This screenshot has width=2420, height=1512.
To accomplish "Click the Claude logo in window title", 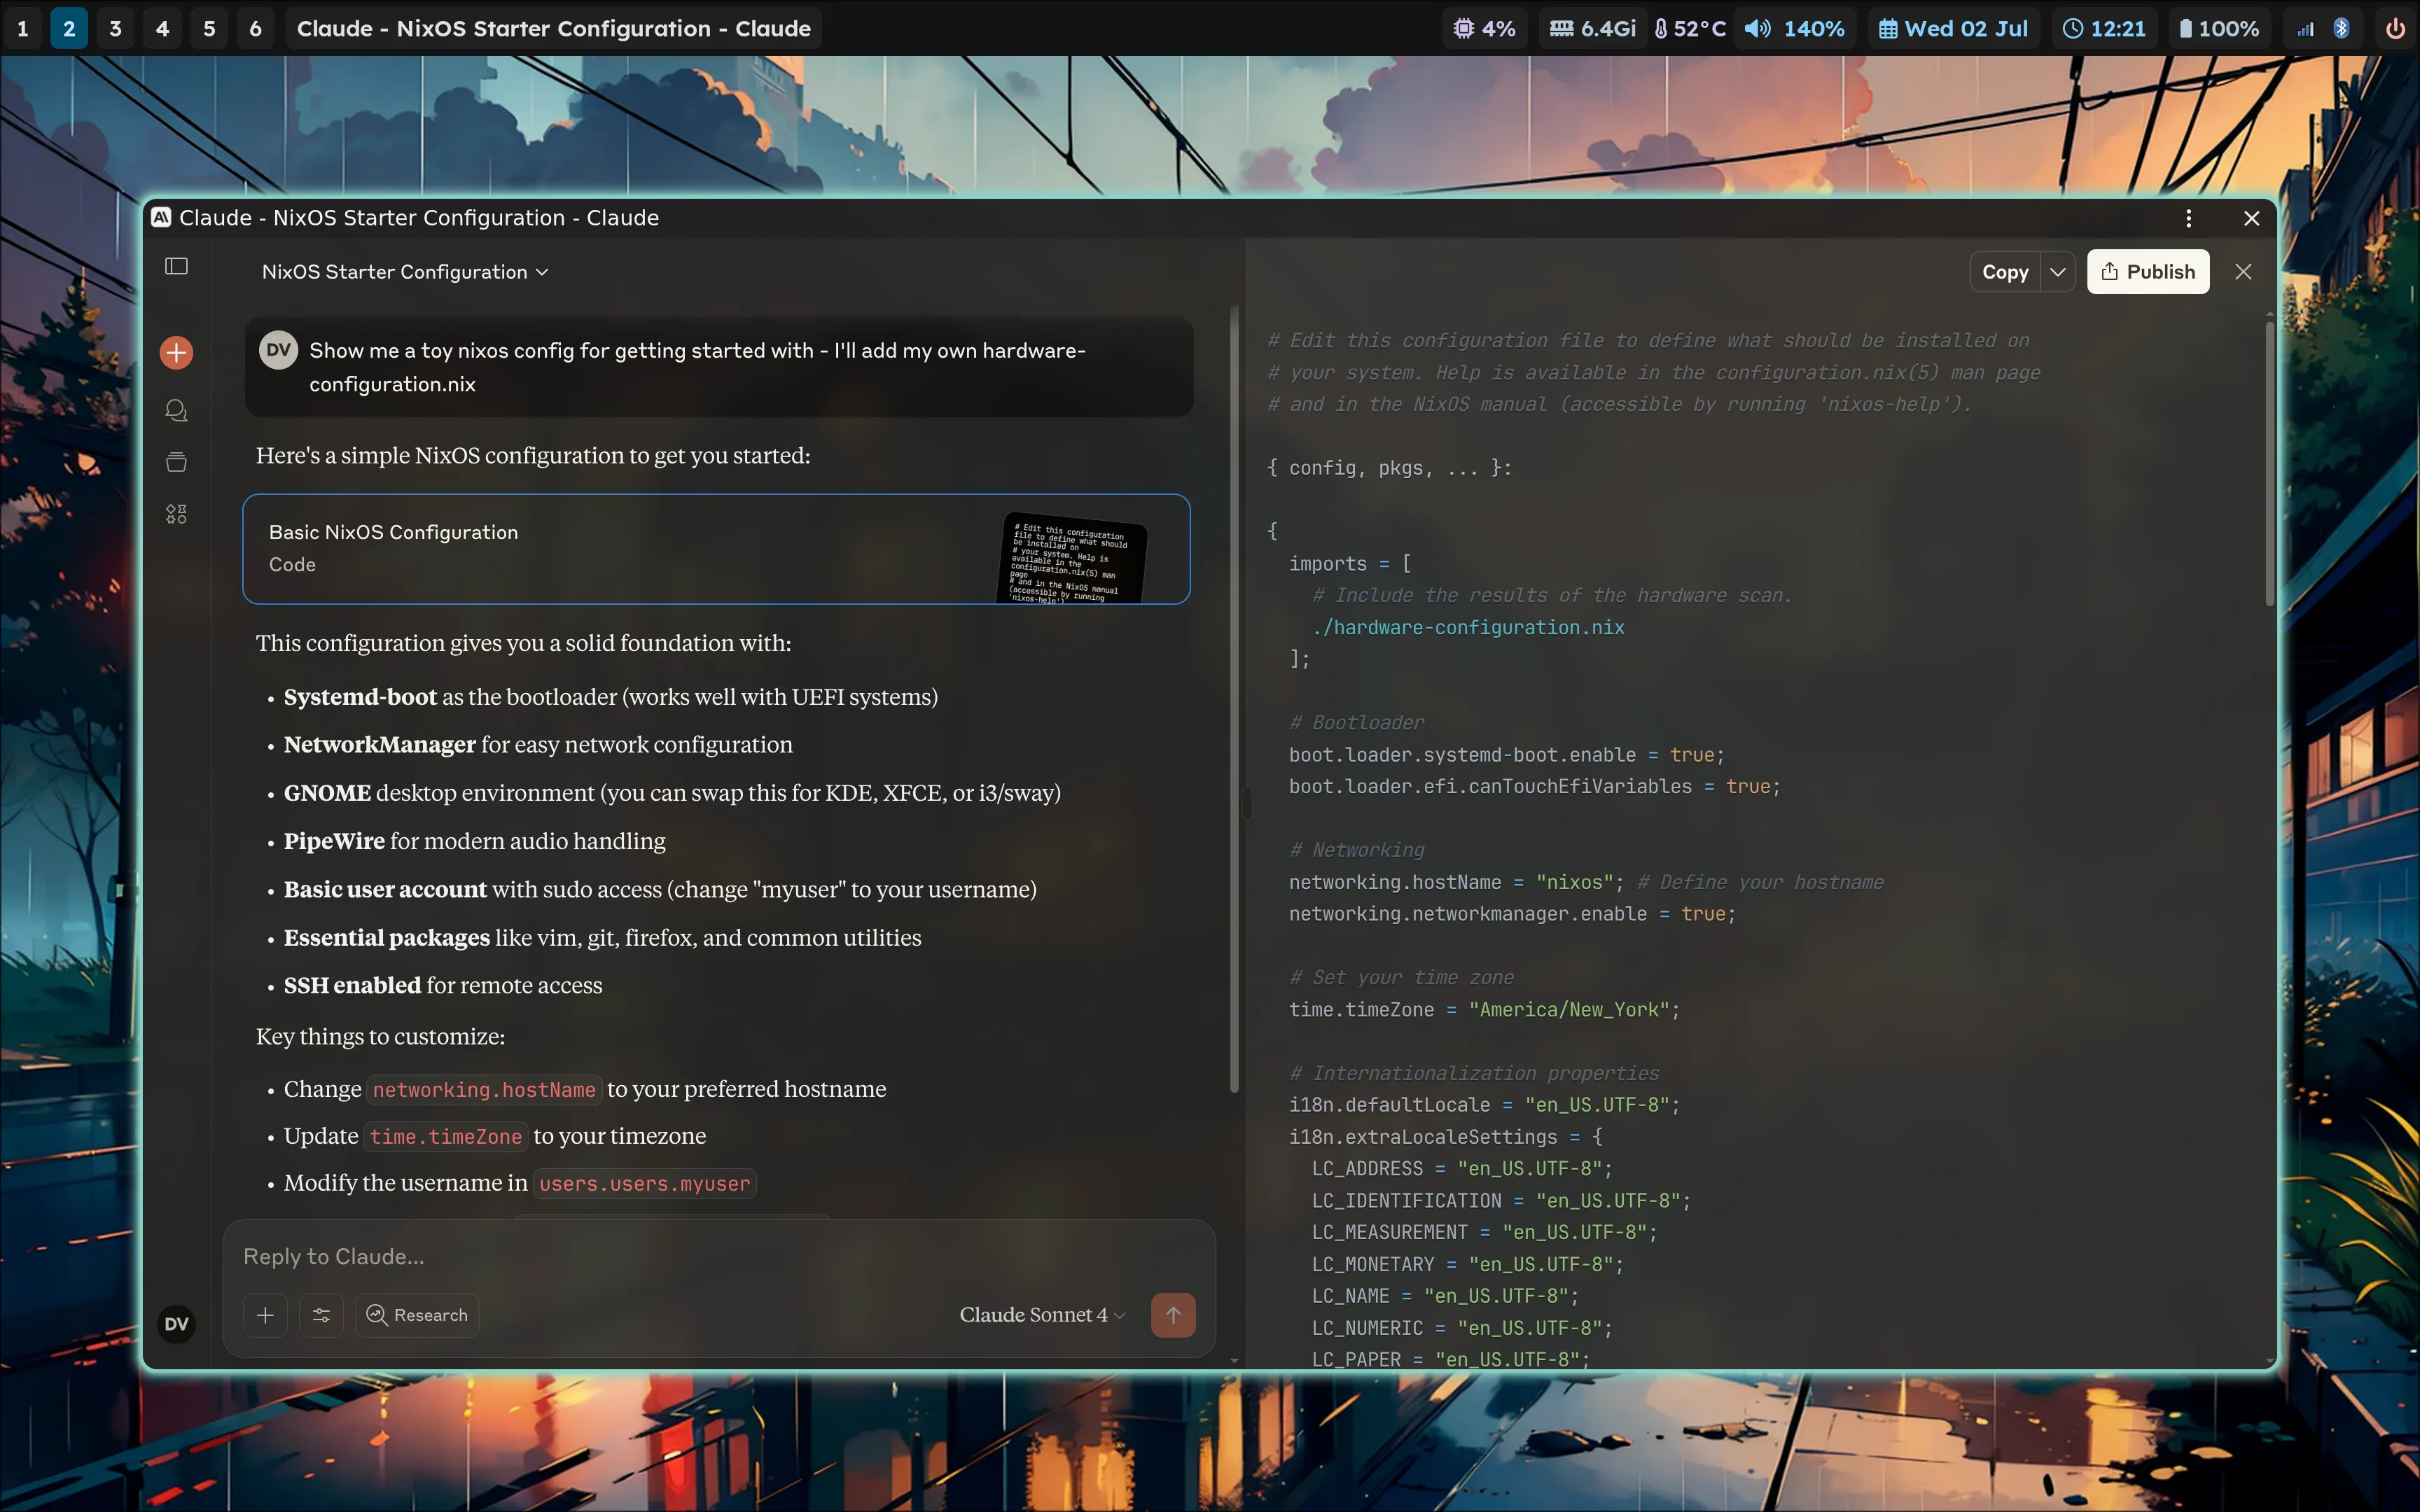I will click(x=161, y=217).
